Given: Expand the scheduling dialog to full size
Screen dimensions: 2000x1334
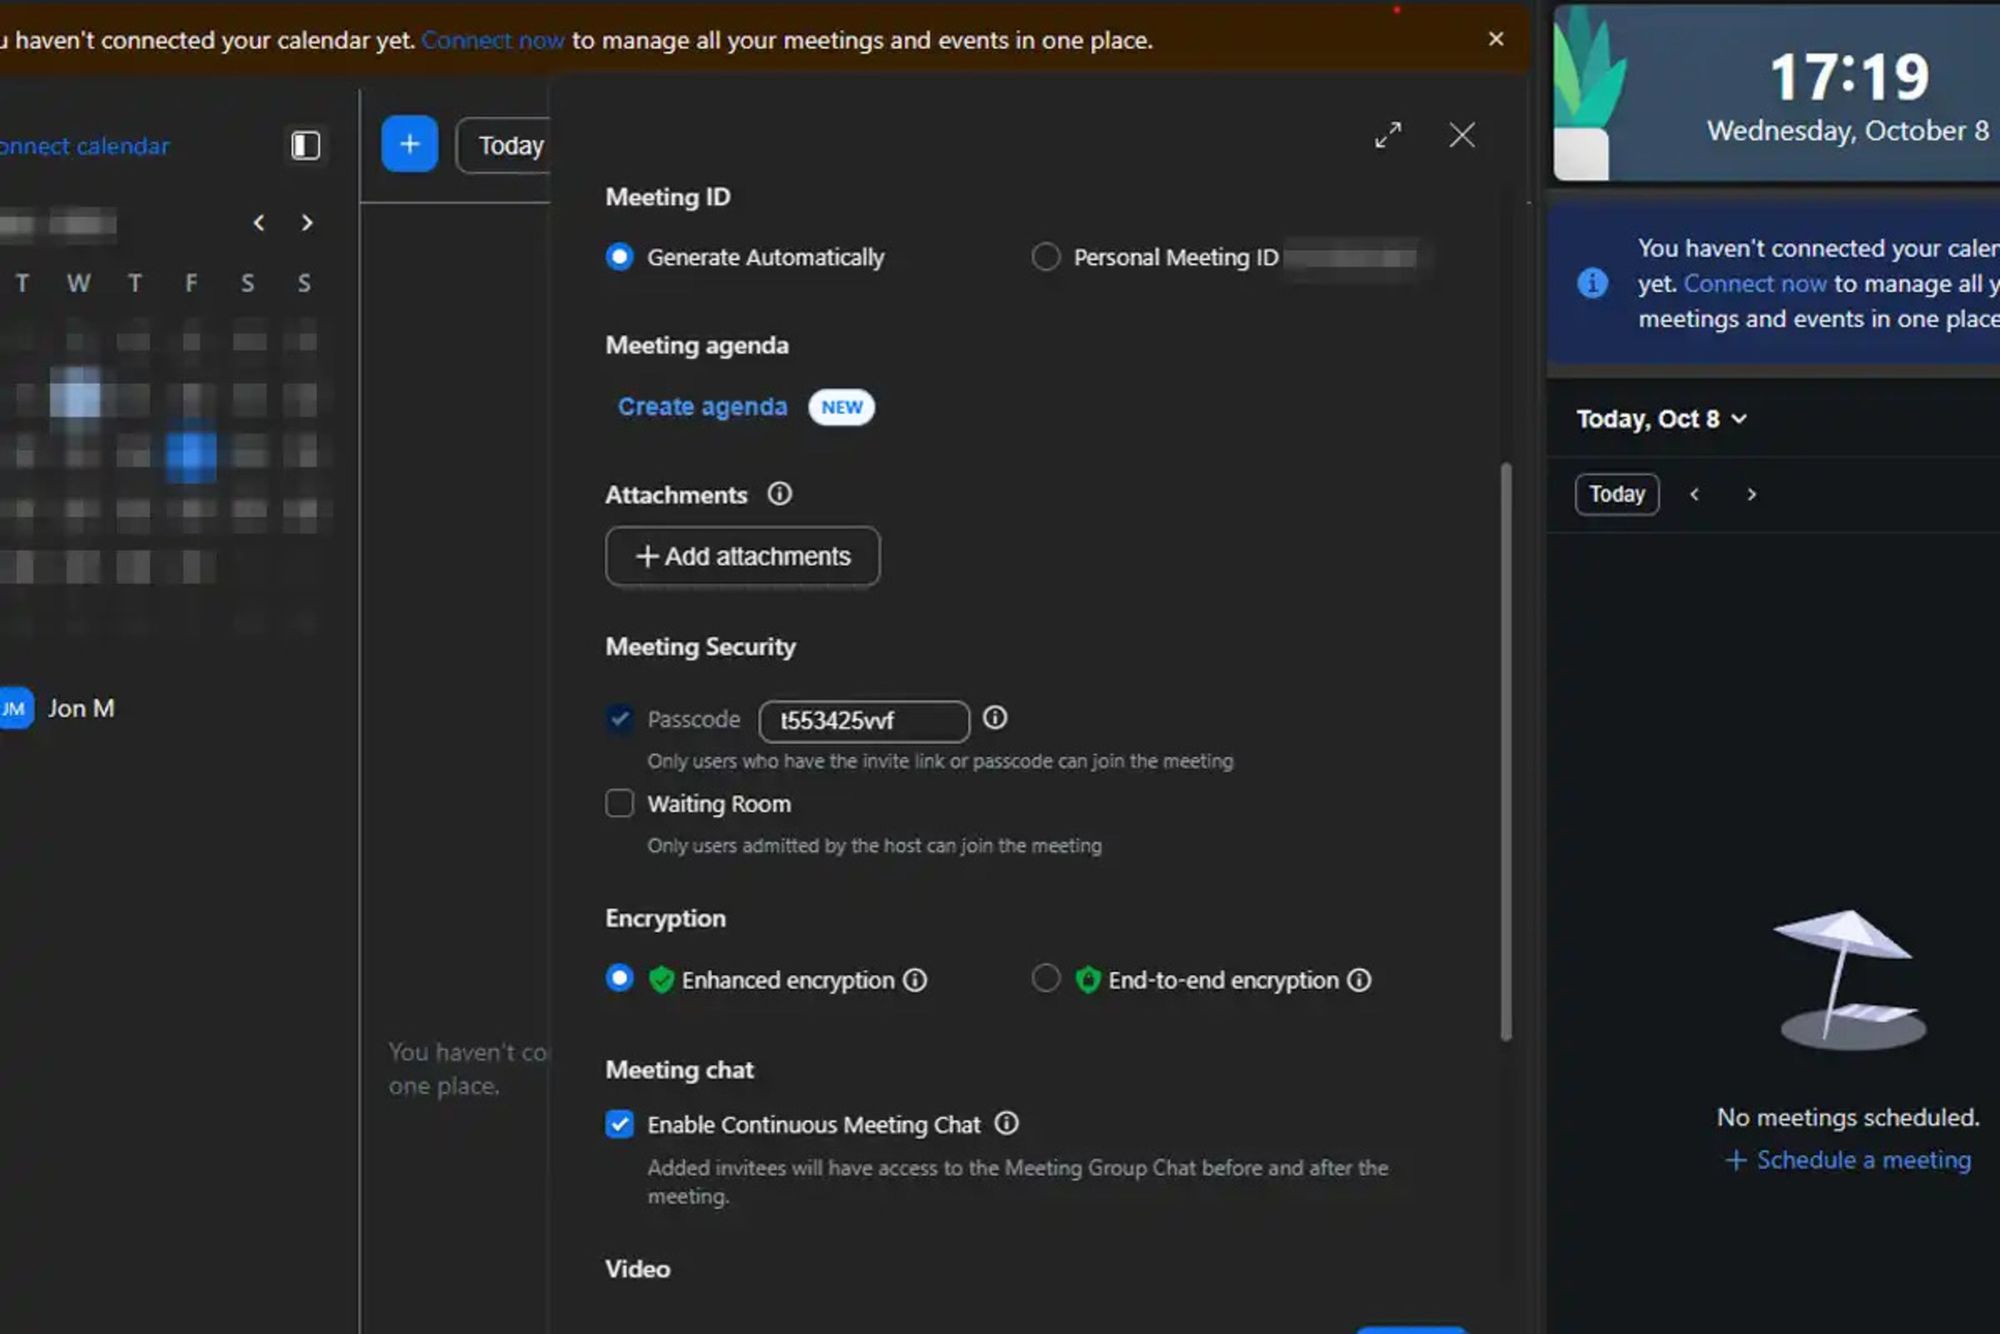Looking at the screenshot, I should [x=1387, y=135].
